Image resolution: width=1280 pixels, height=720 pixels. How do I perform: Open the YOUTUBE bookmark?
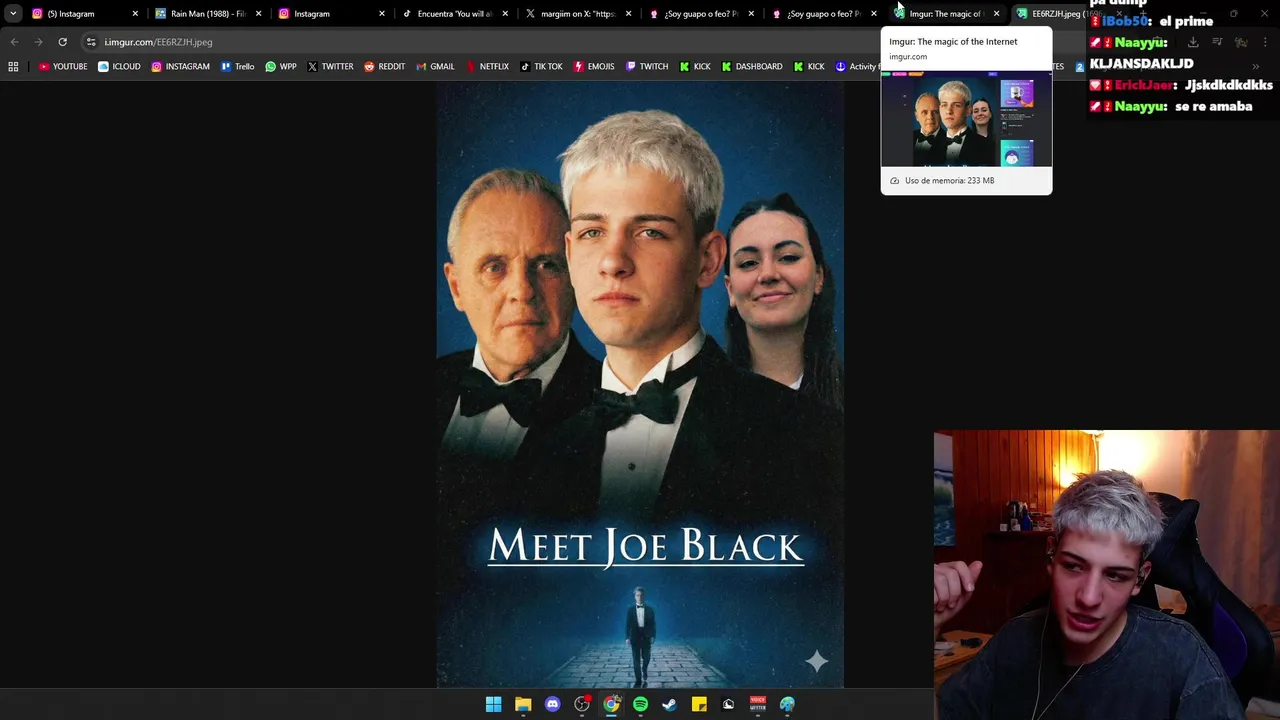[63, 66]
